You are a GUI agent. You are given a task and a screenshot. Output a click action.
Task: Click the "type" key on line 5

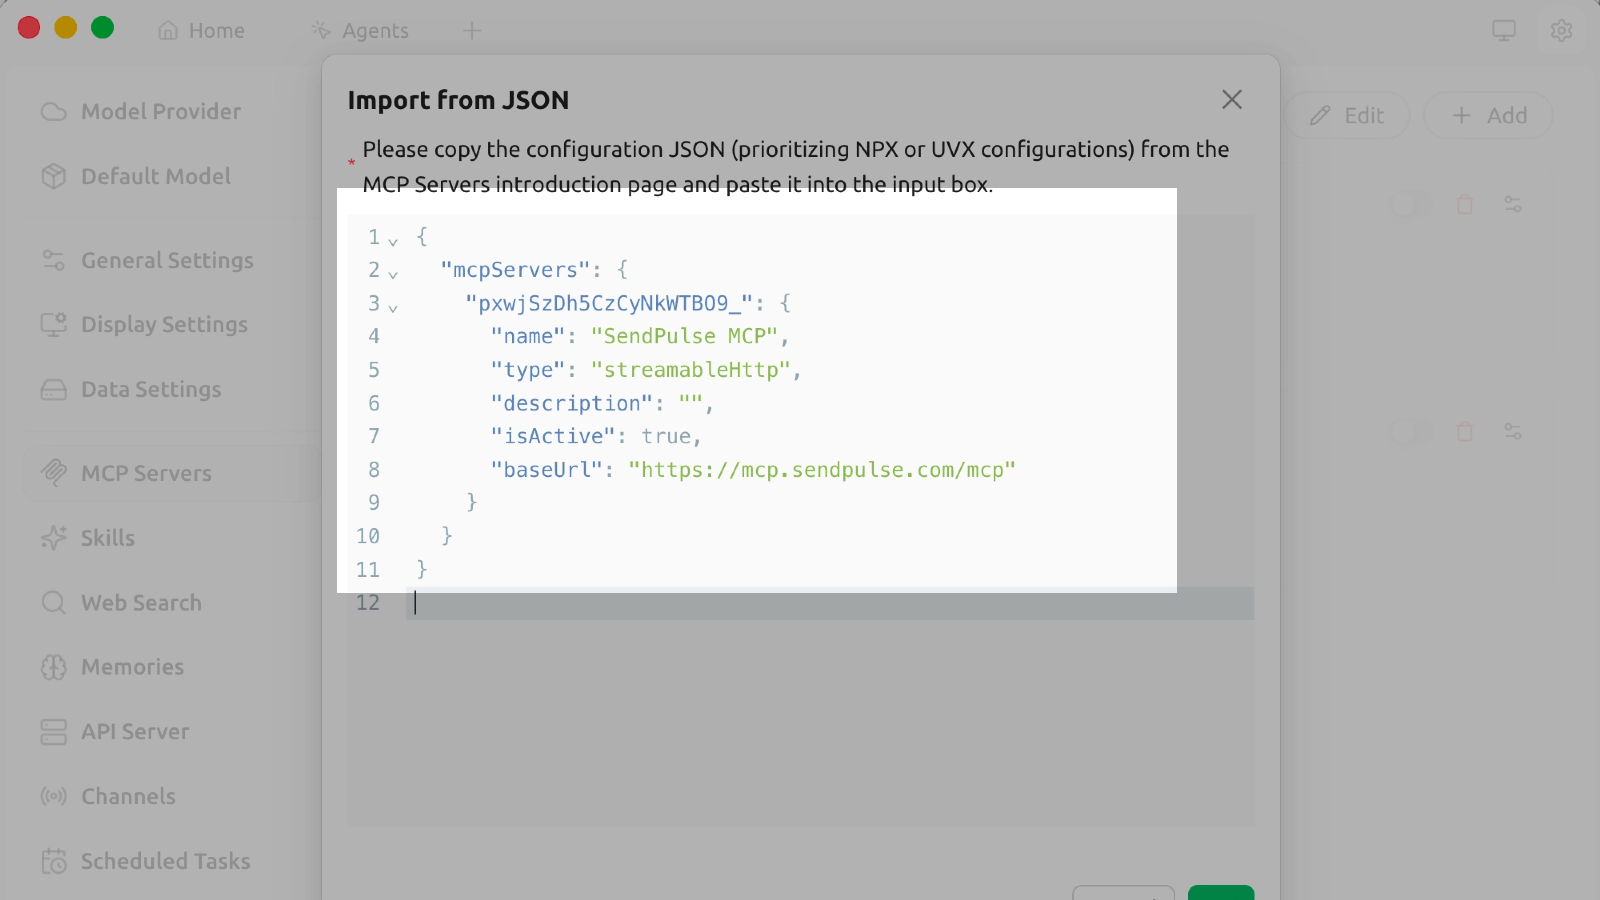528,370
